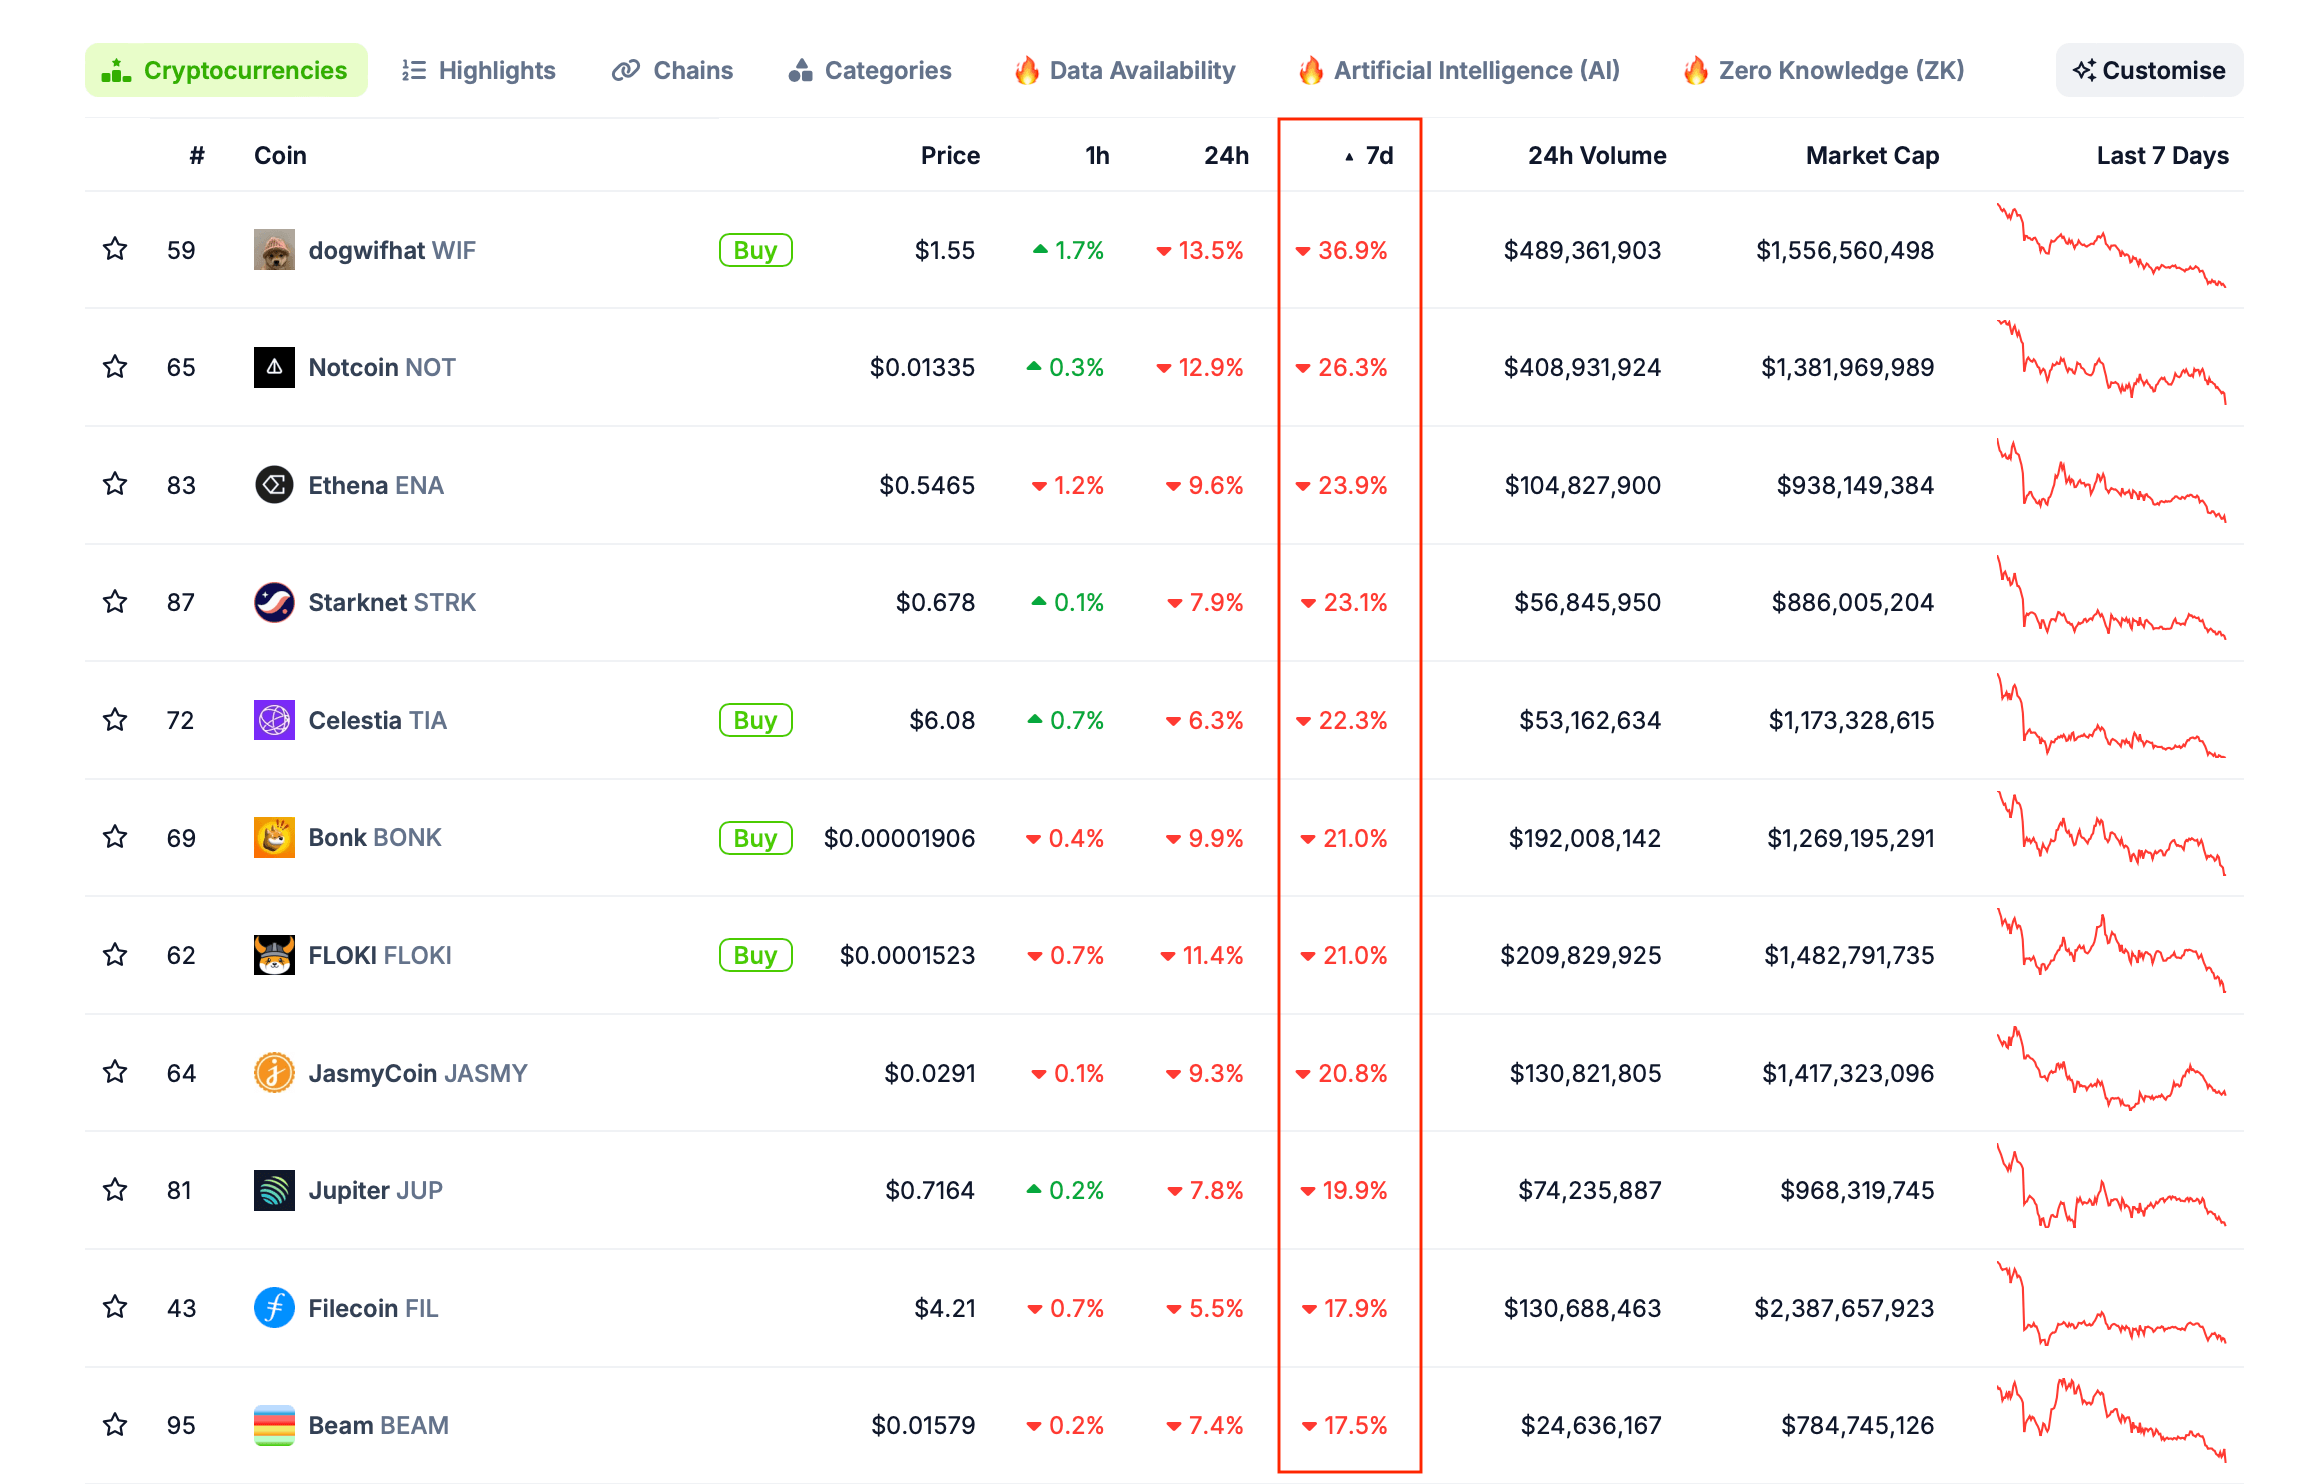Sort by the Market Cap column header
2314x1484 pixels.
click(1872, 155)
